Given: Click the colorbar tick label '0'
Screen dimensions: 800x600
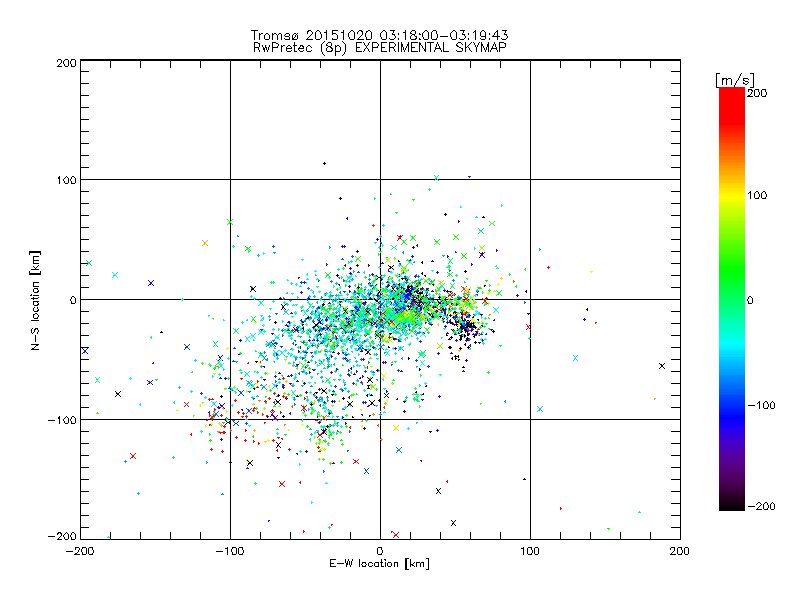Looking at the screenshot, I should pos(750,301).
